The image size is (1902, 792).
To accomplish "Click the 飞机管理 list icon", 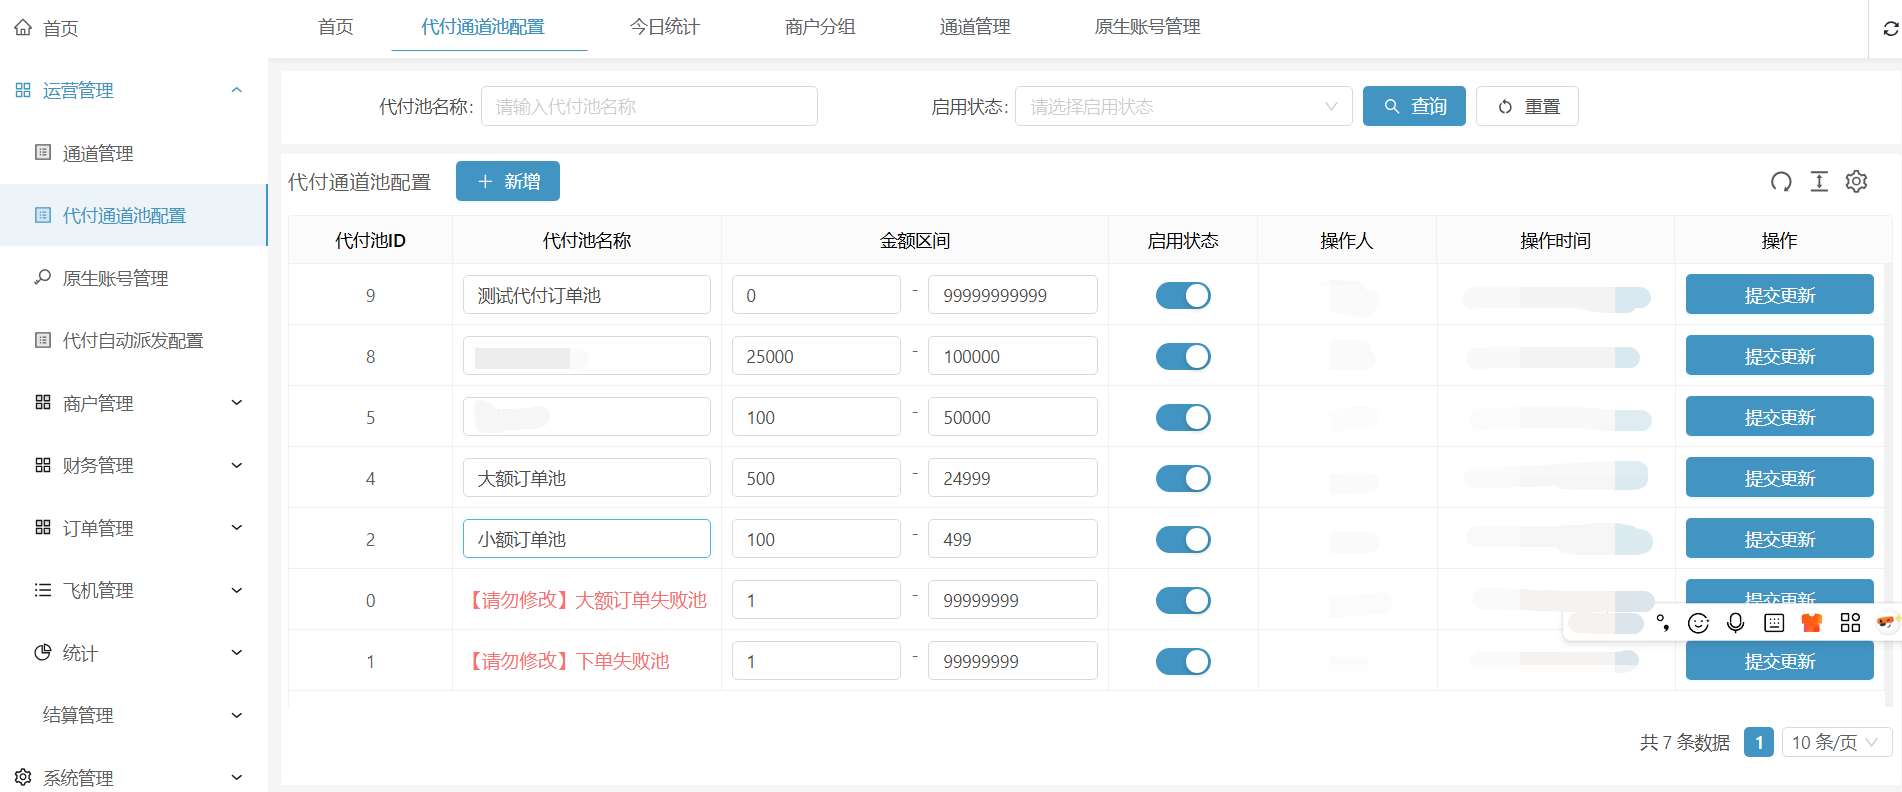I will point(43,590).
